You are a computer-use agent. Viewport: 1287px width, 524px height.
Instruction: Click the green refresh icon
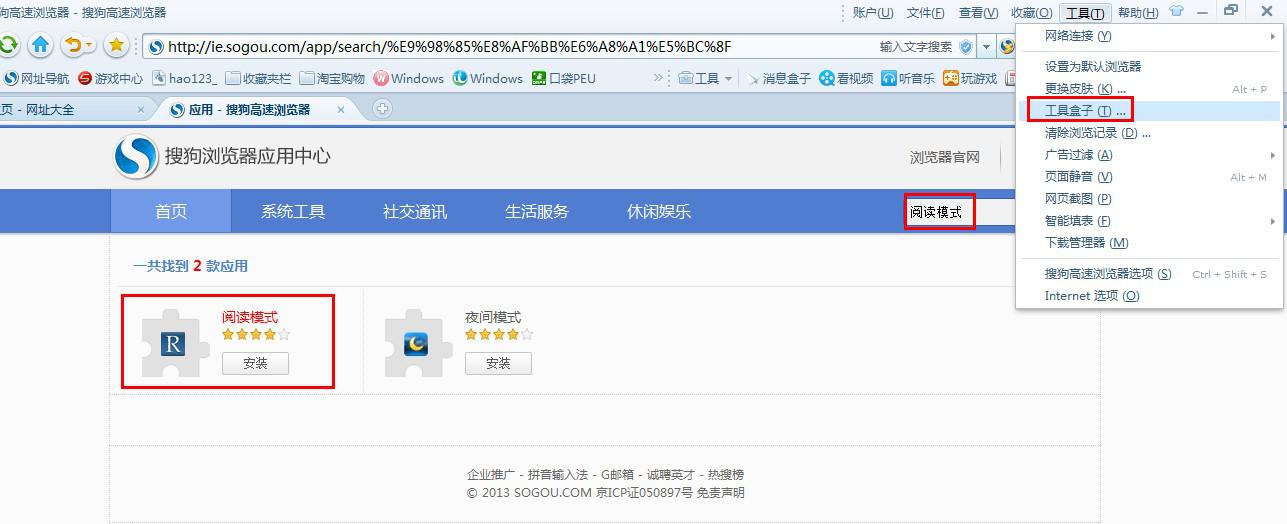[8, 45]
